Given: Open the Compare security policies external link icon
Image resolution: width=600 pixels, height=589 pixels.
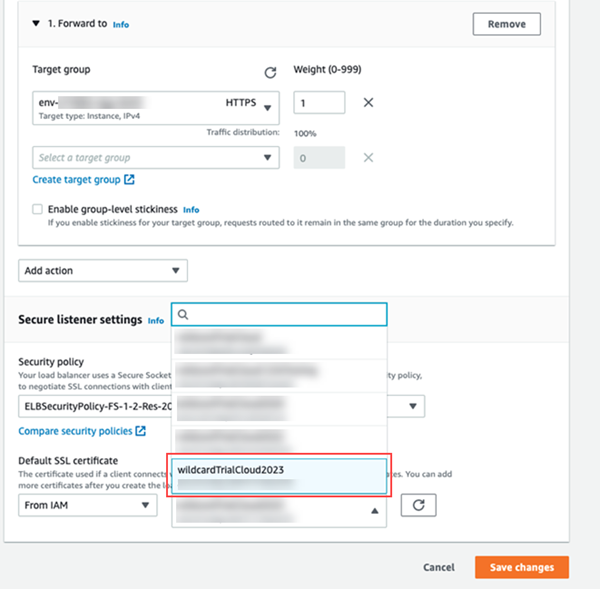Looking at the screenshot, I should (141, 431).
